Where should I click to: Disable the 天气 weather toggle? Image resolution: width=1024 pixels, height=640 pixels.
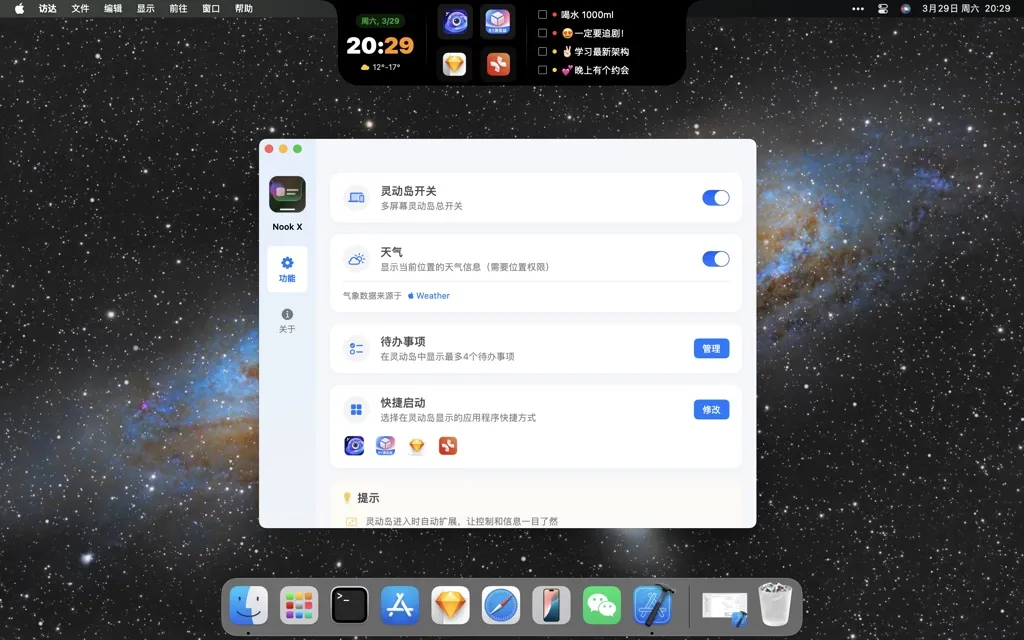[715, 259]
